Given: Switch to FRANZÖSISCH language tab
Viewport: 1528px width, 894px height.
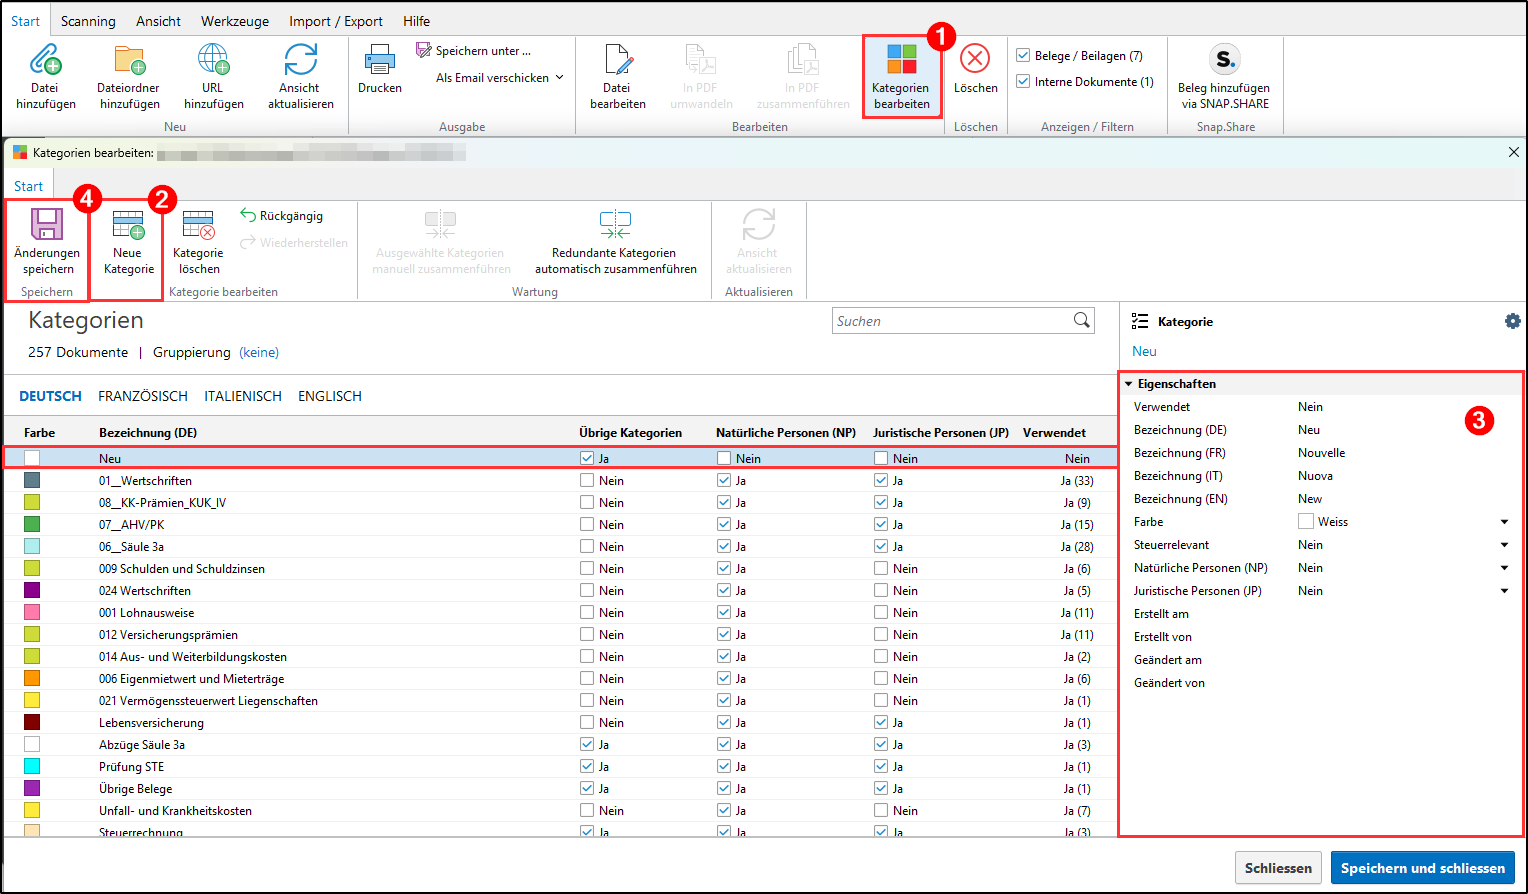Looking at the screenshot, I should click(143, 396).
